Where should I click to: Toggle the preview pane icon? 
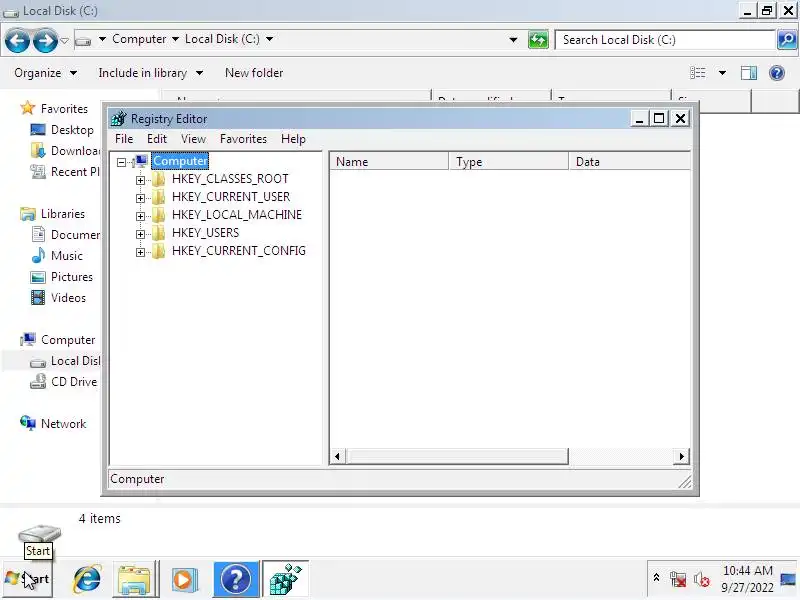(x=748, y=73)
